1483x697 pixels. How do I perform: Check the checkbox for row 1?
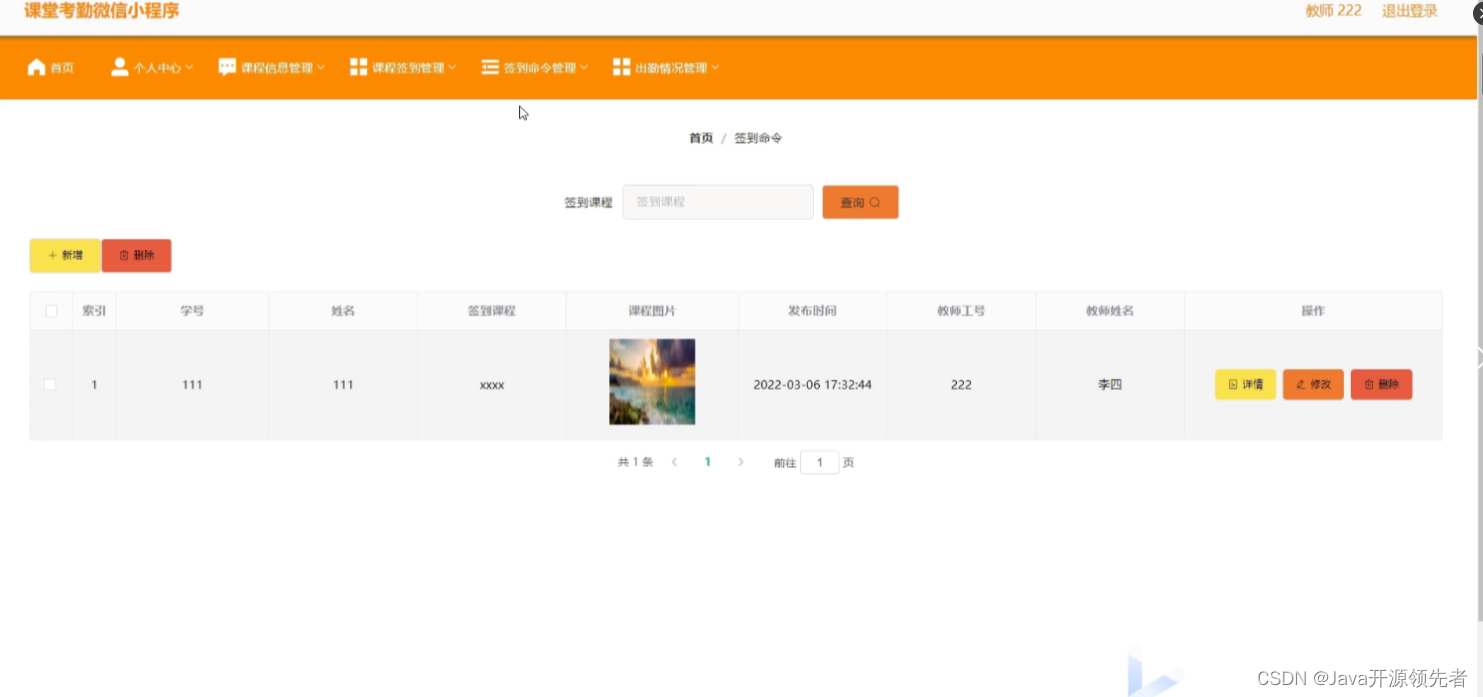tap(51, 384)
